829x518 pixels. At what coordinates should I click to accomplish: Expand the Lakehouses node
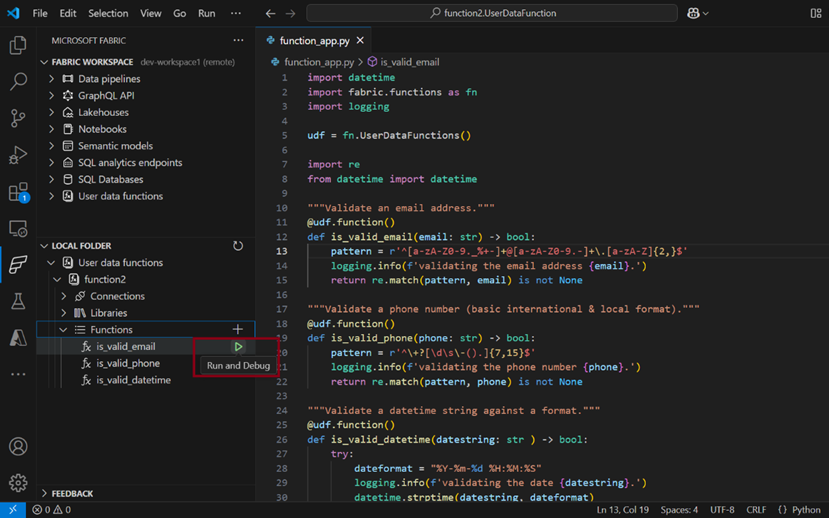[51, 112]
